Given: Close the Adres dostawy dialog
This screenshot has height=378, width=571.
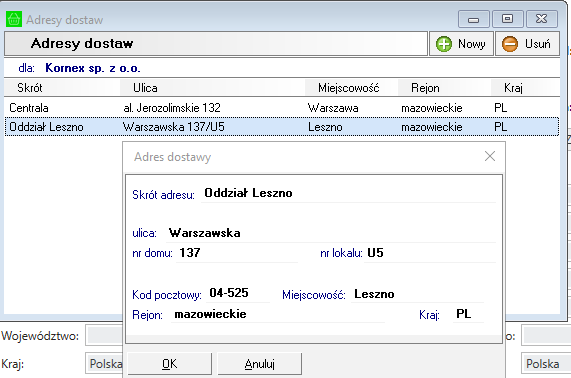Looking at the screenshot, I should click(x=490, y=156).
